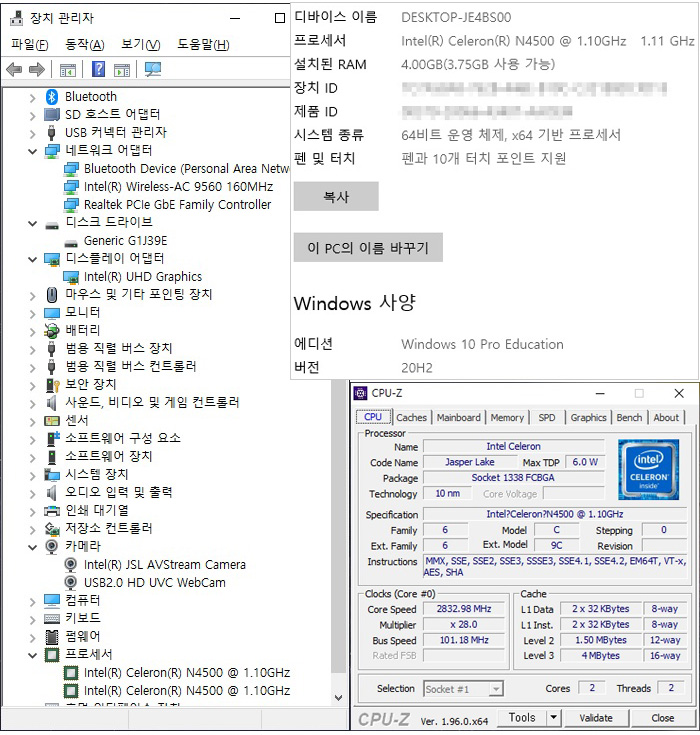
Task: Click the 보안 장치 security device icon
Action: click(x=53, y=385)
